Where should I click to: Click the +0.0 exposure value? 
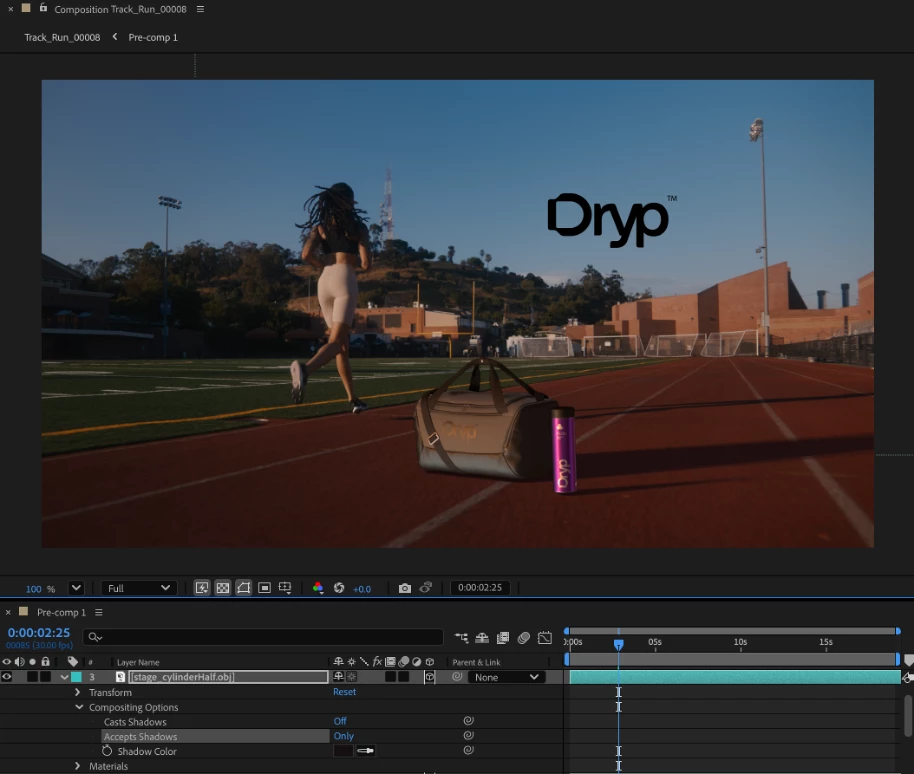362,589
